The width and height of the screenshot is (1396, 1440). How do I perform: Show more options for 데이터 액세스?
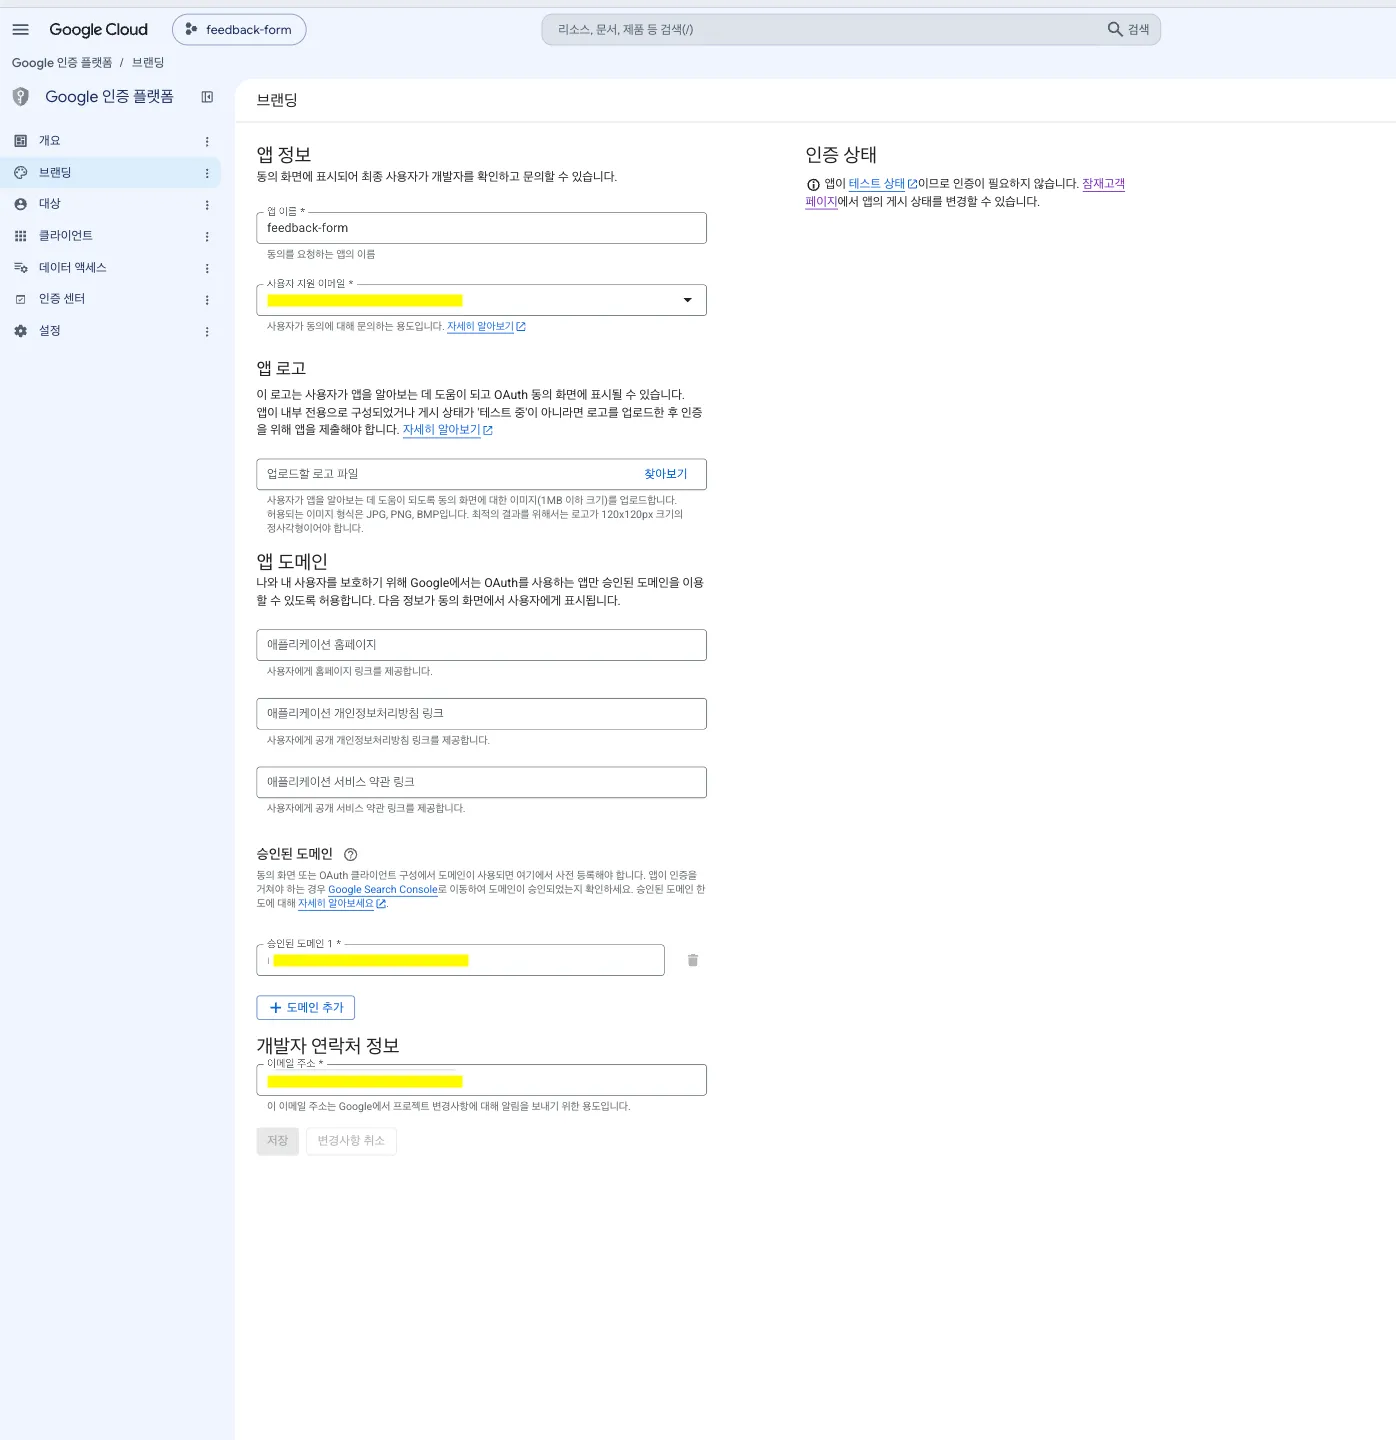click(207, 268)
